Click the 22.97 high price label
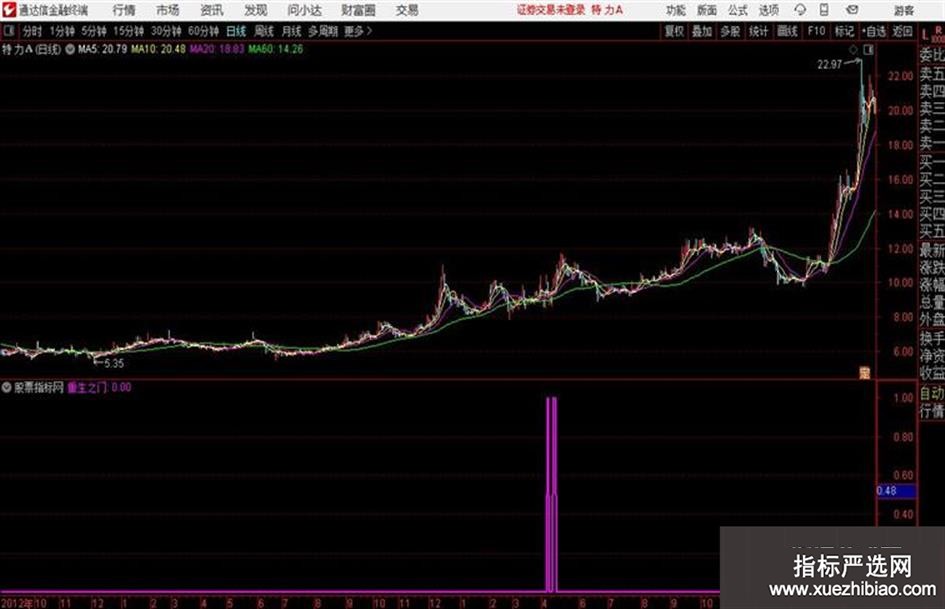945x609 pixels. pos(829,65)
